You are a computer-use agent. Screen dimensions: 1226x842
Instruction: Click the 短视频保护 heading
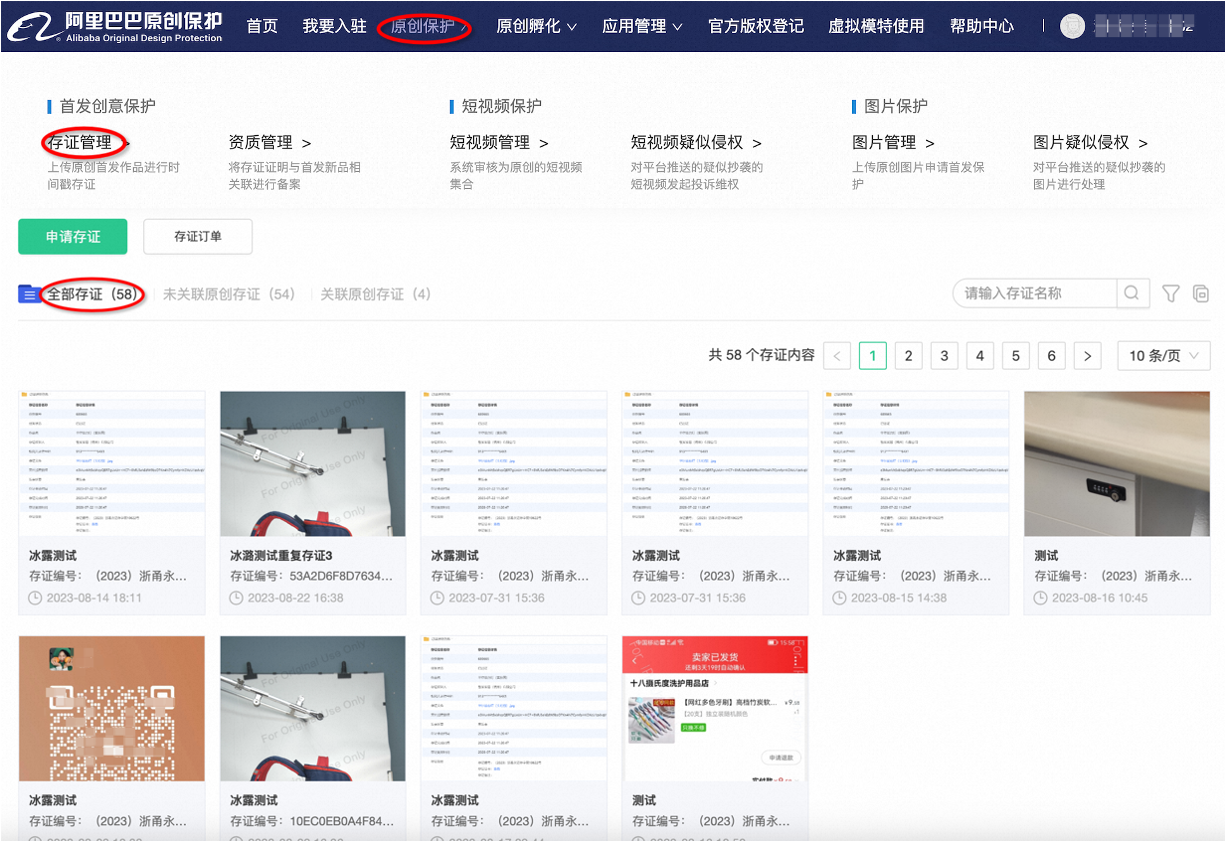(502, 106)
